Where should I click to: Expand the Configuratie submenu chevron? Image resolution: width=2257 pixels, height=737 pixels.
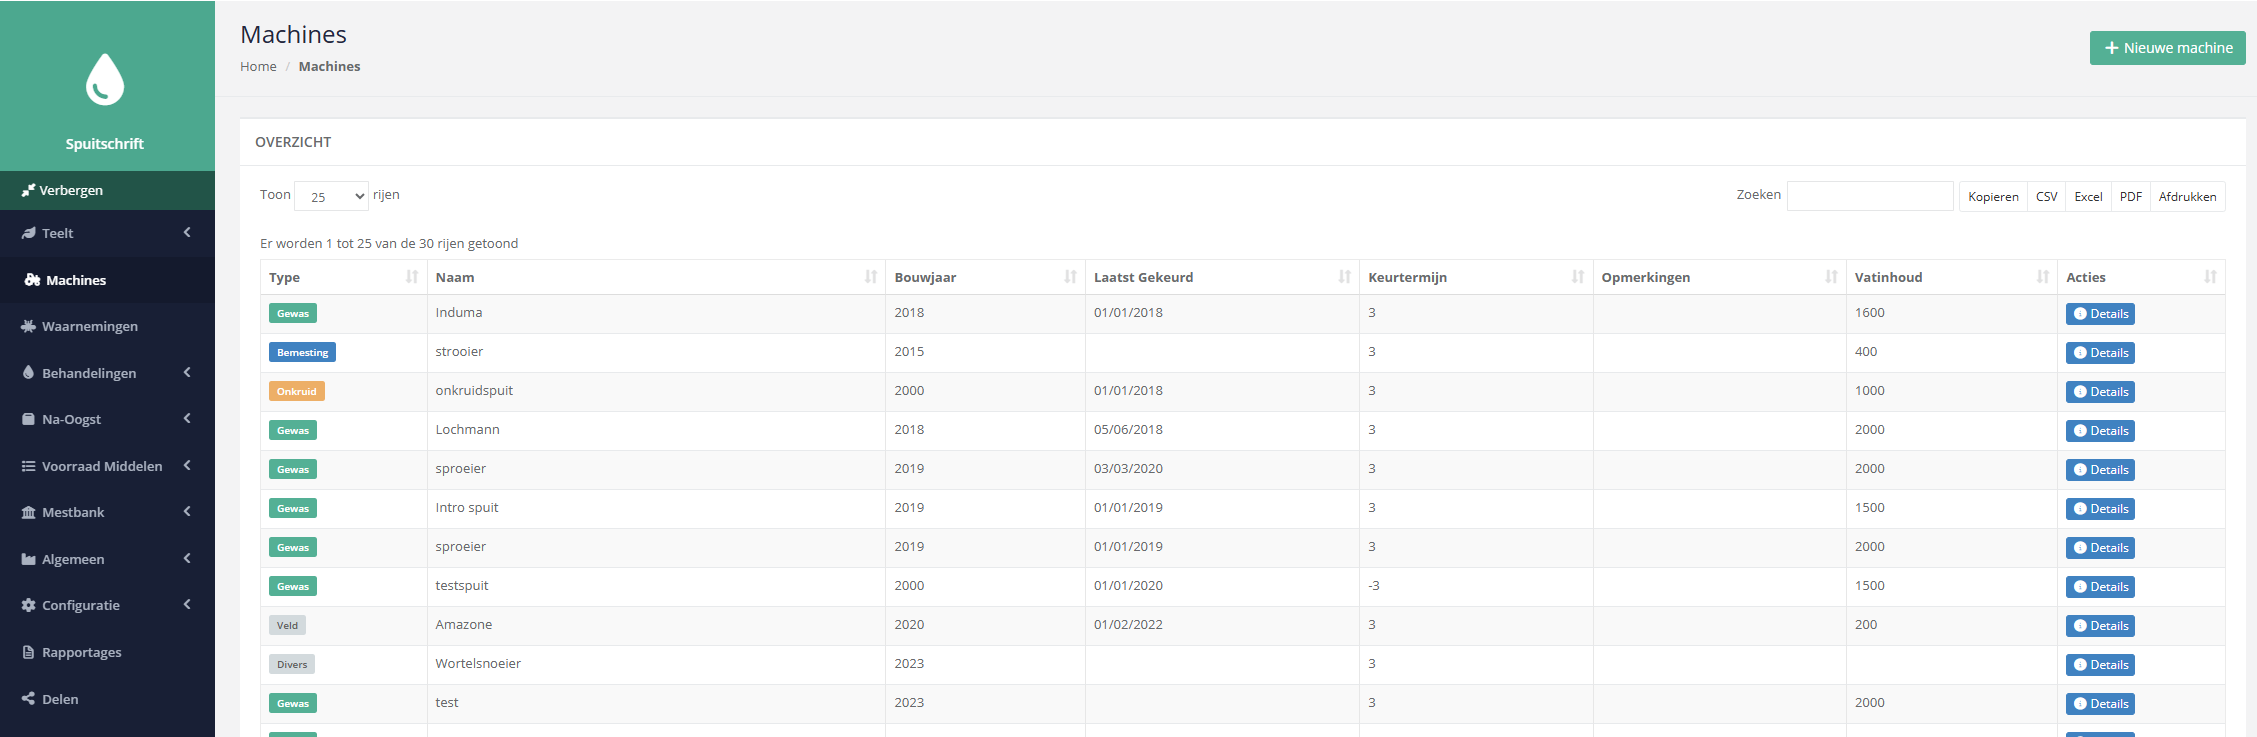click(x=187, y=604)
